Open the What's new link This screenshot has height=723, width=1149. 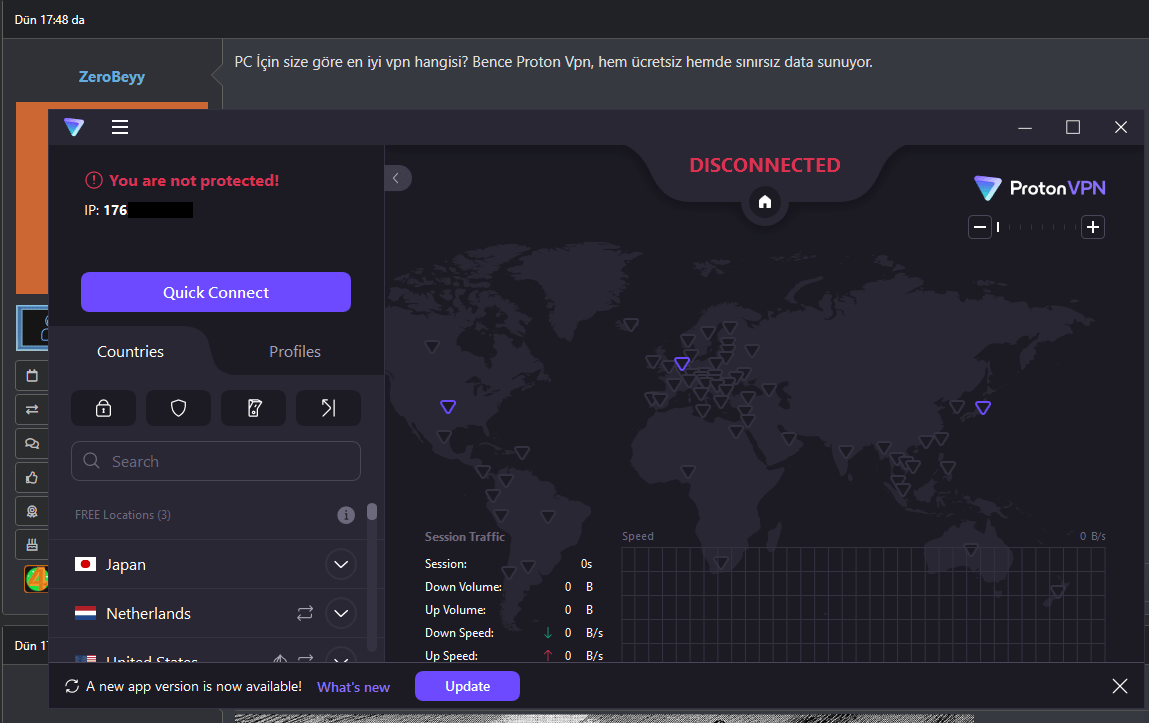(353, 687)
